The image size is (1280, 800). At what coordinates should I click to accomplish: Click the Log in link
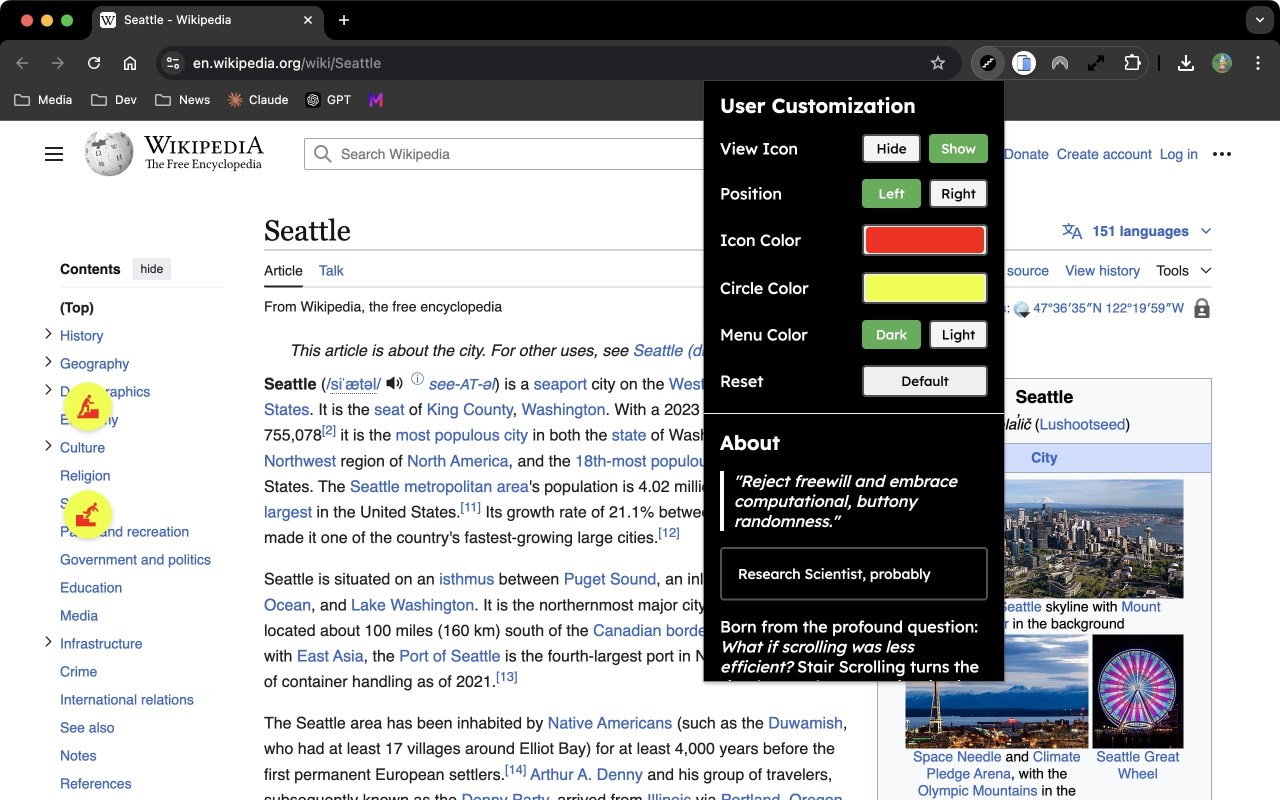point(1179,154)
